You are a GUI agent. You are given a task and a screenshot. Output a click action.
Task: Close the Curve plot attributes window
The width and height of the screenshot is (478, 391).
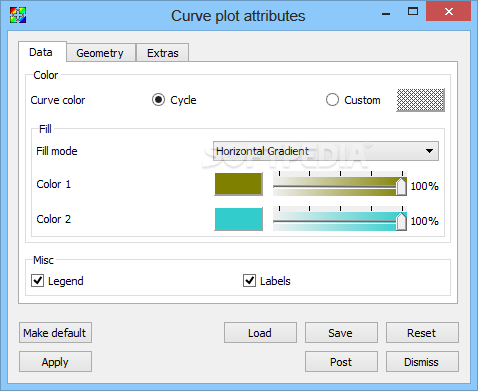448,12
